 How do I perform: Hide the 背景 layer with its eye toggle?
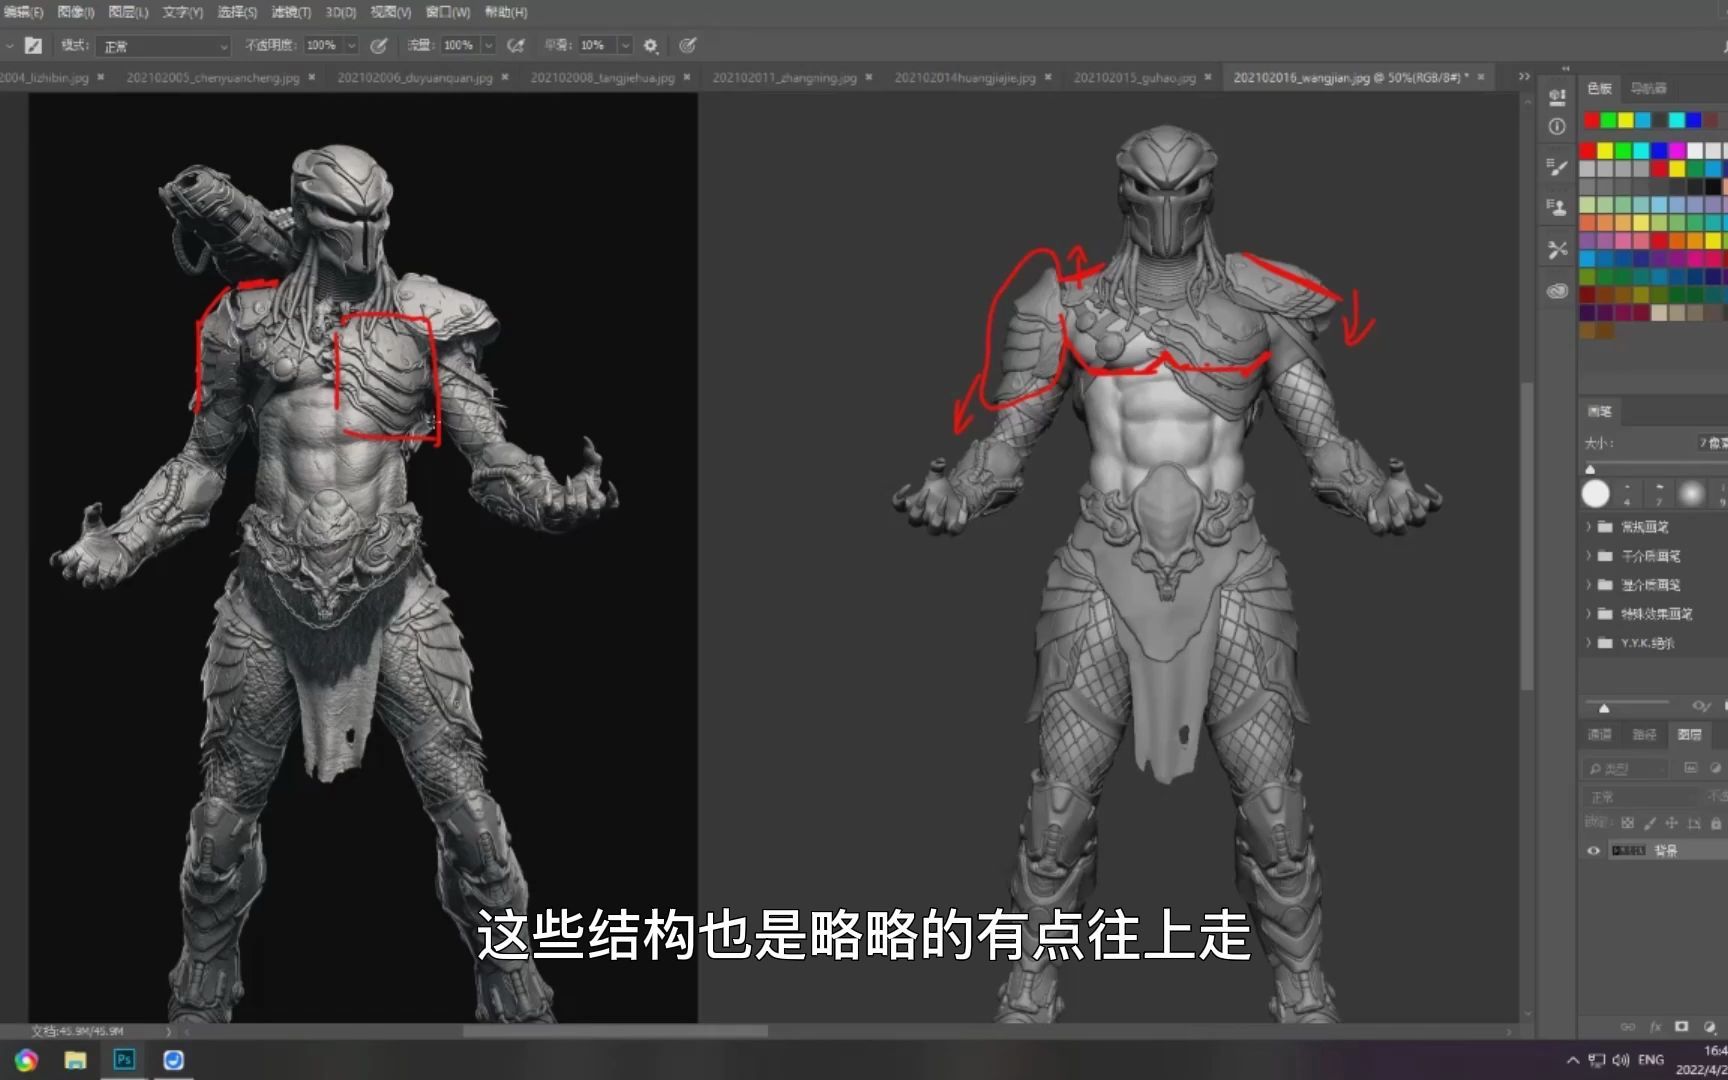point(1593,851)
